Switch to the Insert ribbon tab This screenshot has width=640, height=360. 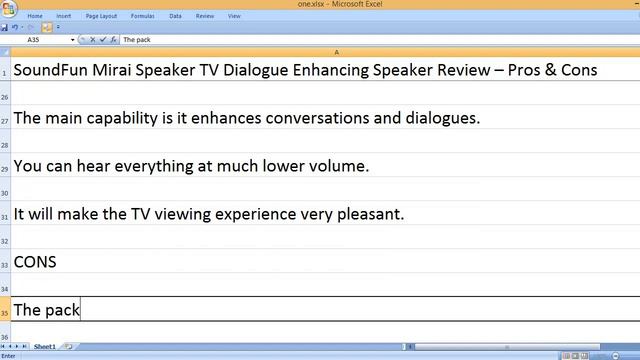(63, 16)
